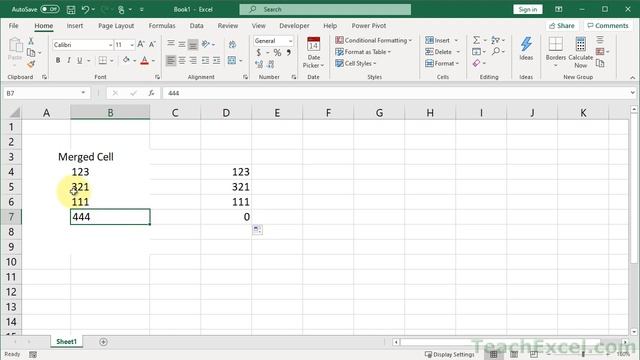Toggle Underline formatting
Screen dimensions: 640x360
coord(80,60)
